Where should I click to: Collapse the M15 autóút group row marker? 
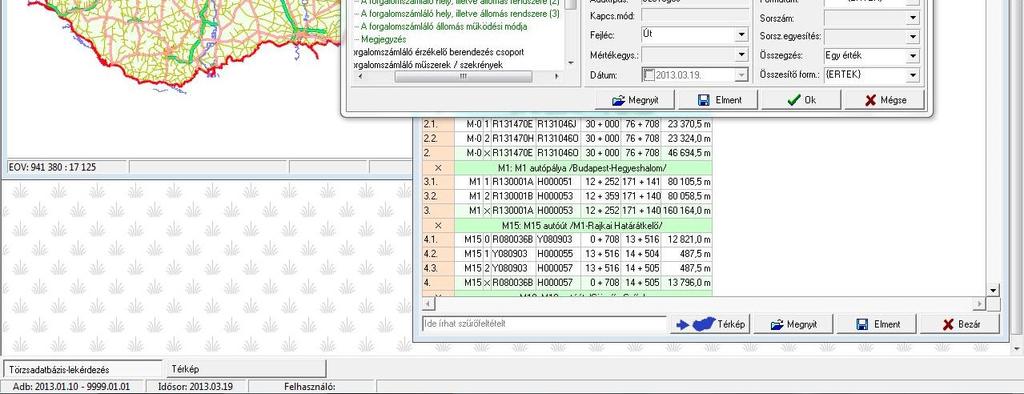pos(438,225)
